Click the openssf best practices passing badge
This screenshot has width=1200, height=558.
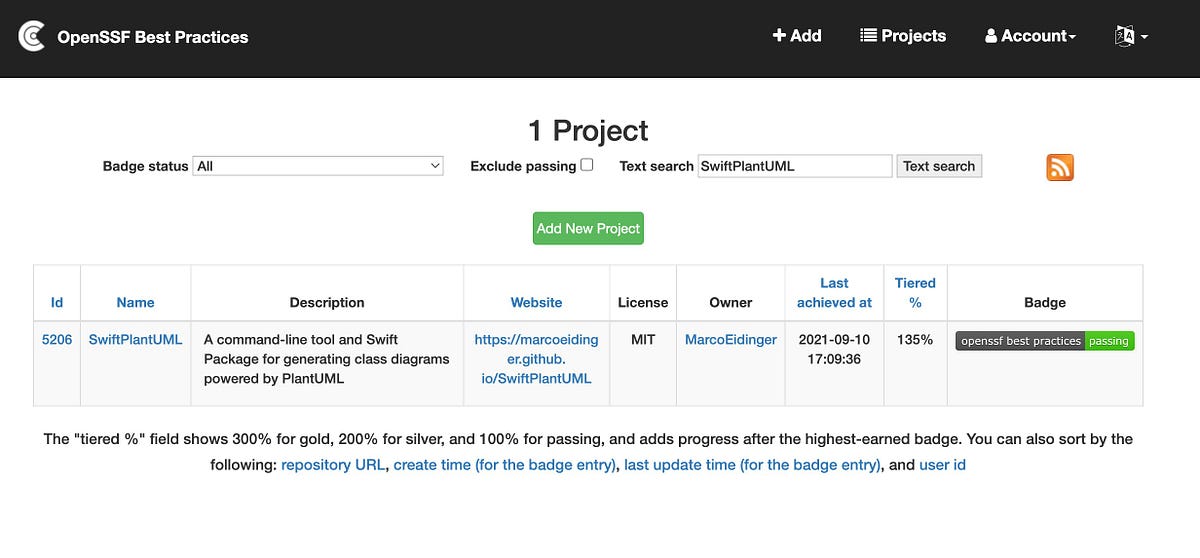pos(1045,341)
